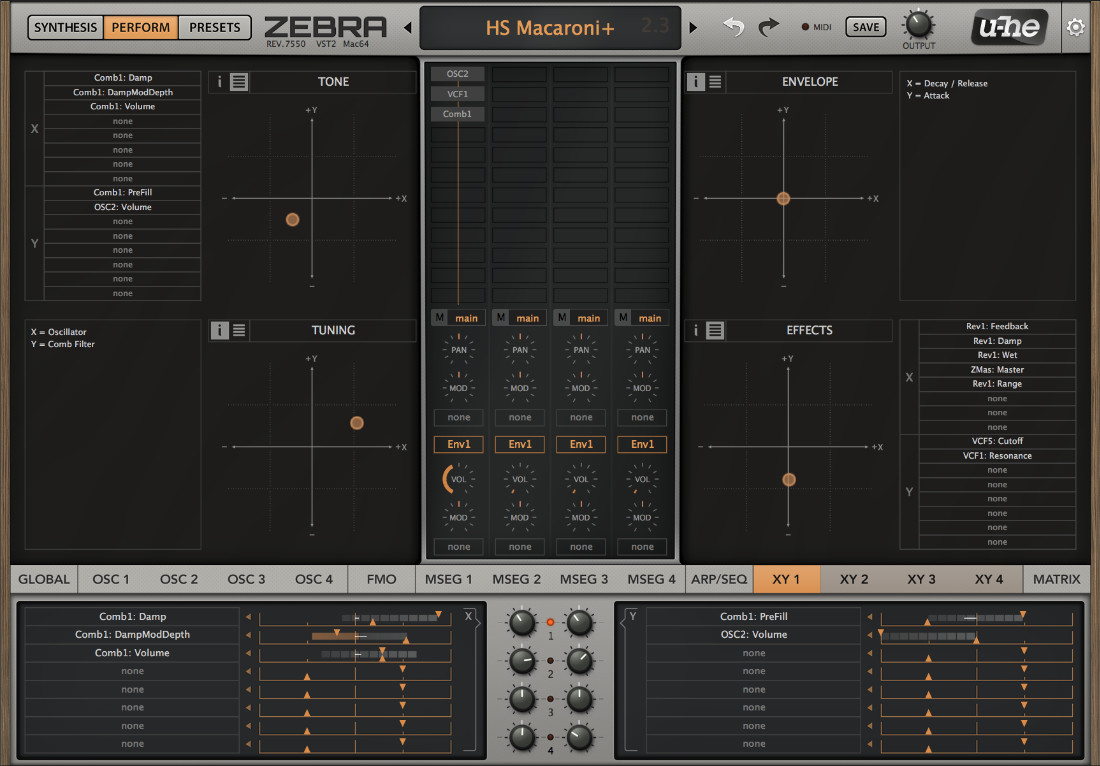The height and width of the screenshot is (766, 1100).
Task: Toggle XY selector LED number 1
Action: [x=550, y=622]
